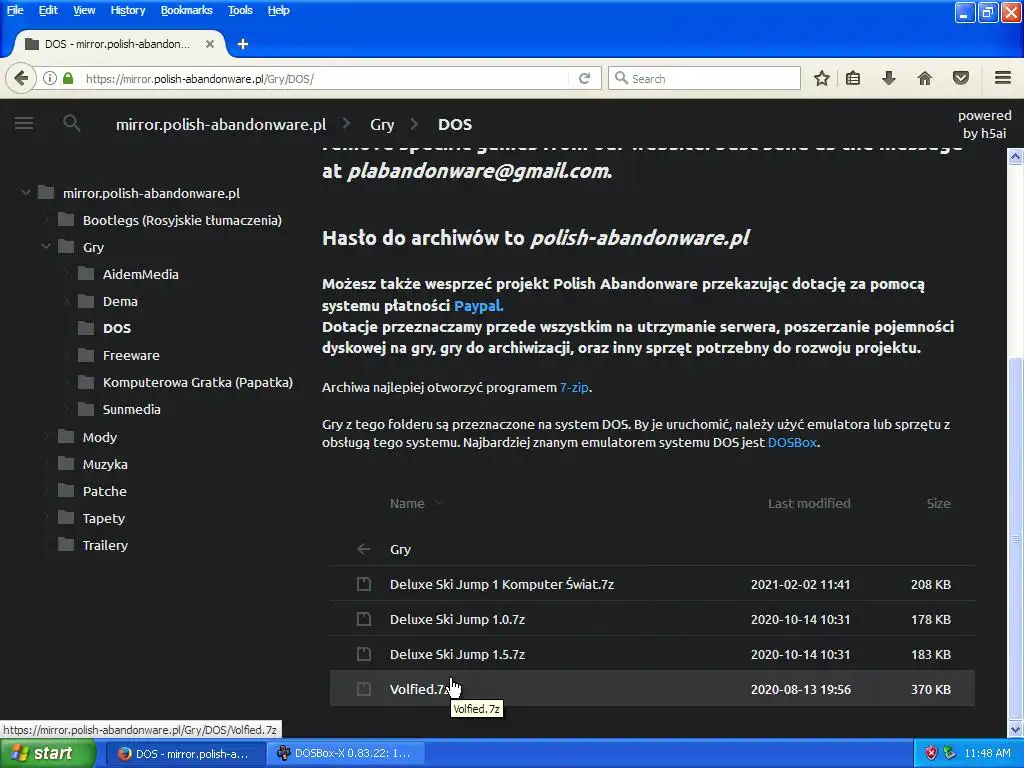
Task: Toggle h5ai sidebar with hamburger icon
Action: click(24, 123)
